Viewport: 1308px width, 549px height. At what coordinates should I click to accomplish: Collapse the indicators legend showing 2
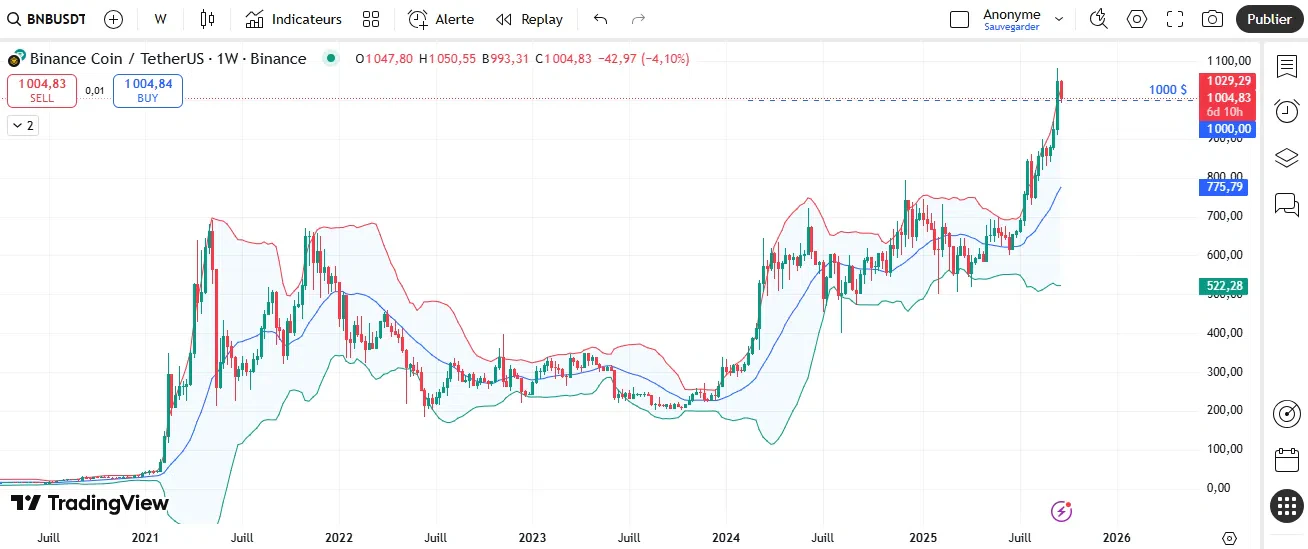(22, 125)
